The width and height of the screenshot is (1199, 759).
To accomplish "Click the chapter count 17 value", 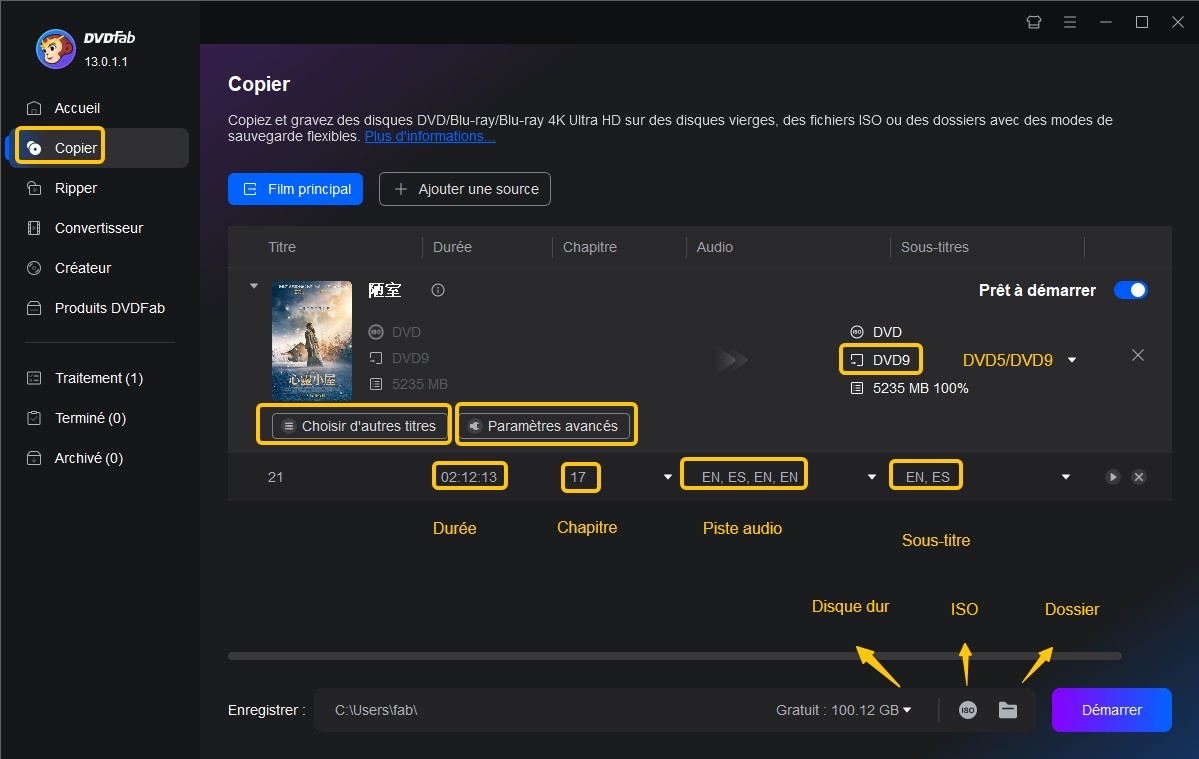I will (x=578, y=477).
